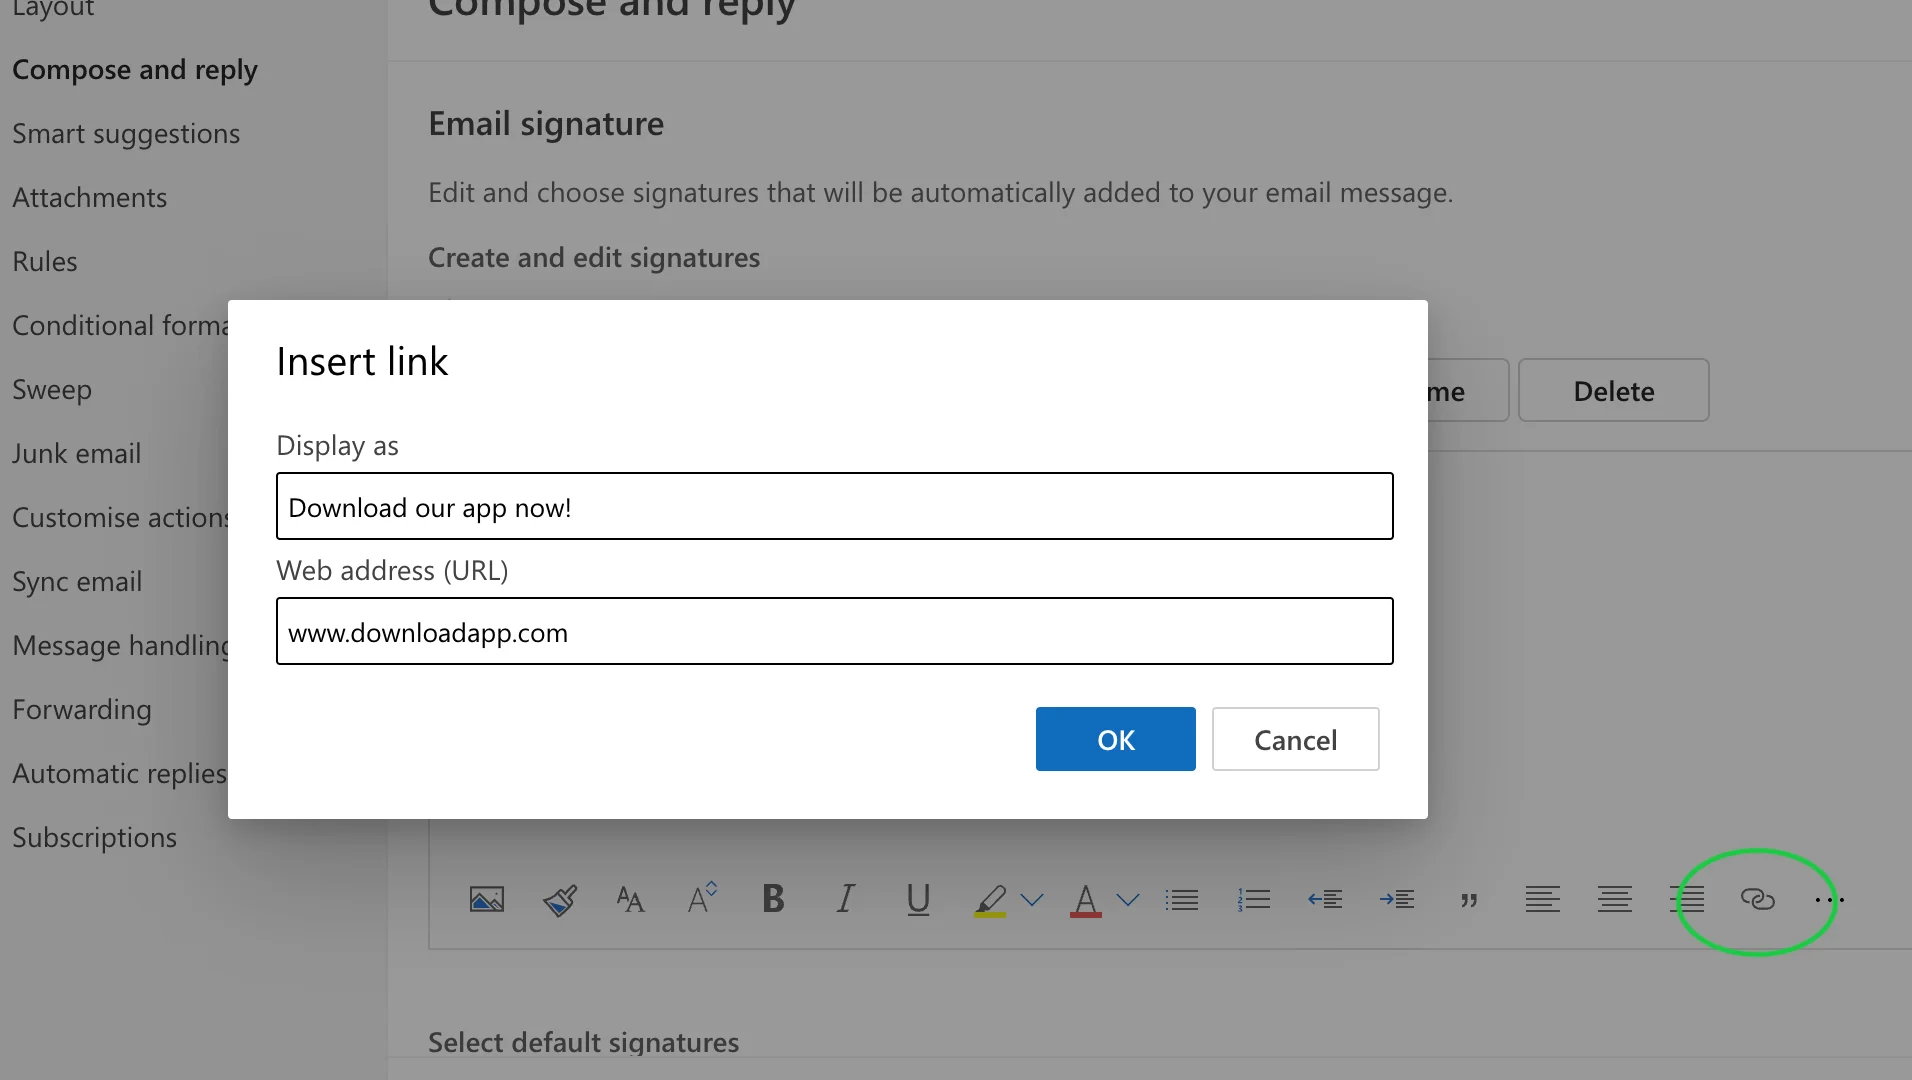This screenshot has height=1080, width=1912.
Task: Click OK in Insert link dialog
Action: (1116, 739)
